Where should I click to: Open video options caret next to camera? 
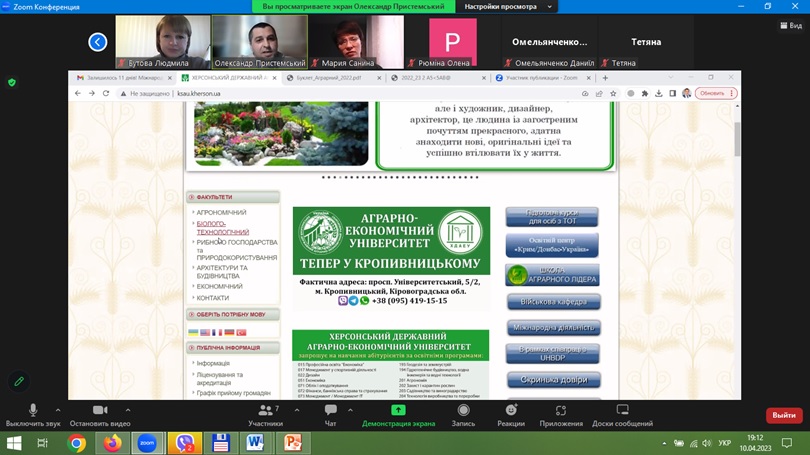click(x=128, y=410)
